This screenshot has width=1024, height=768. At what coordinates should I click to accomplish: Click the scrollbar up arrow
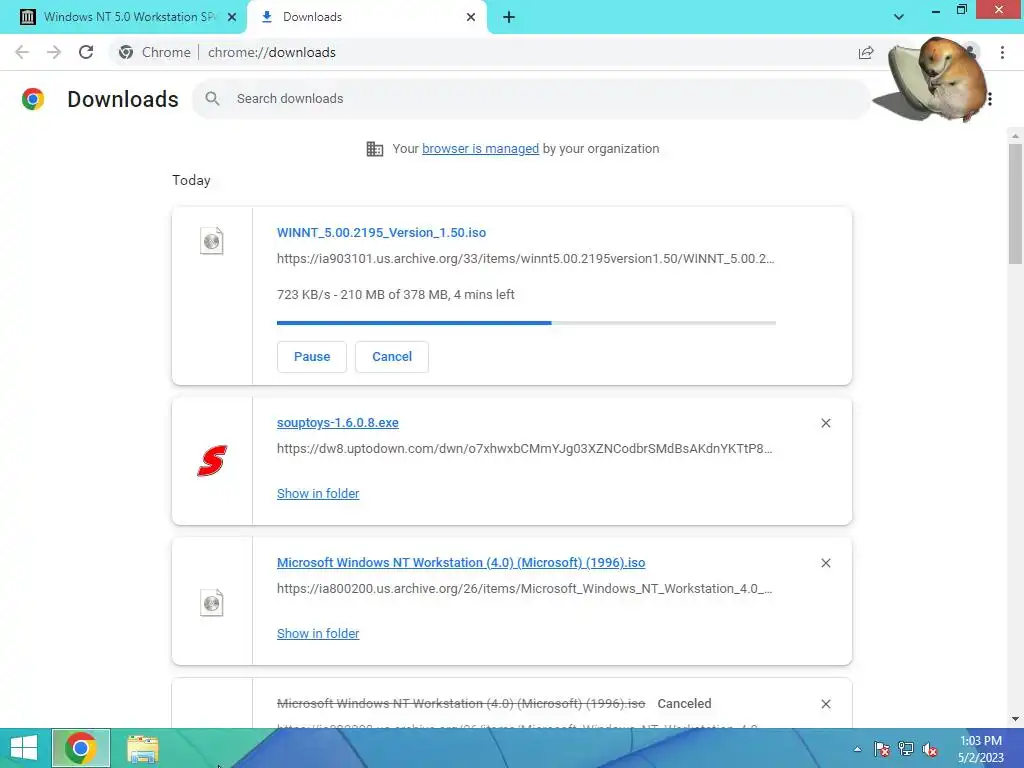(1015, 136)
